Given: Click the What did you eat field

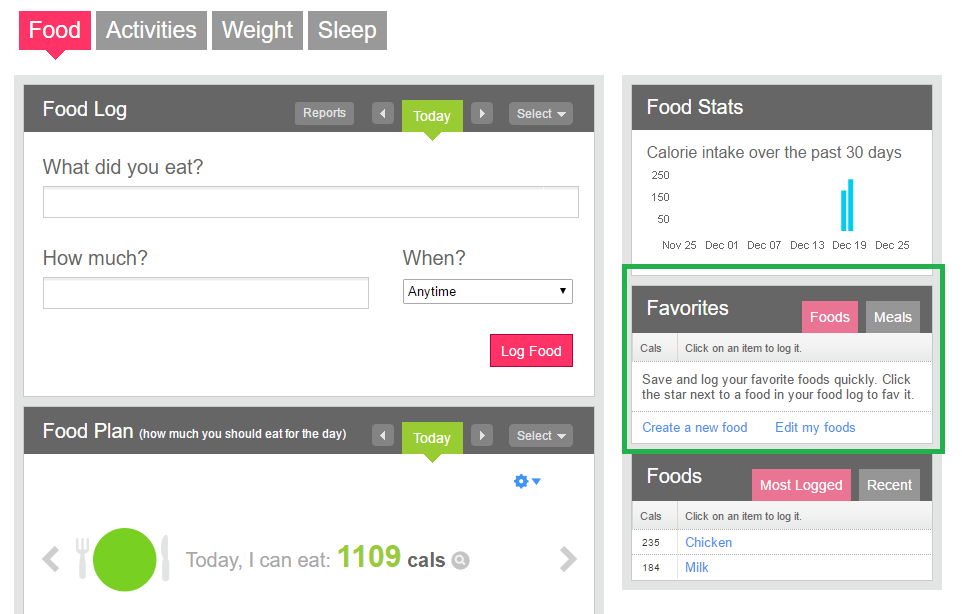Looking at the screenshot, I should click(x=310, y=202).
